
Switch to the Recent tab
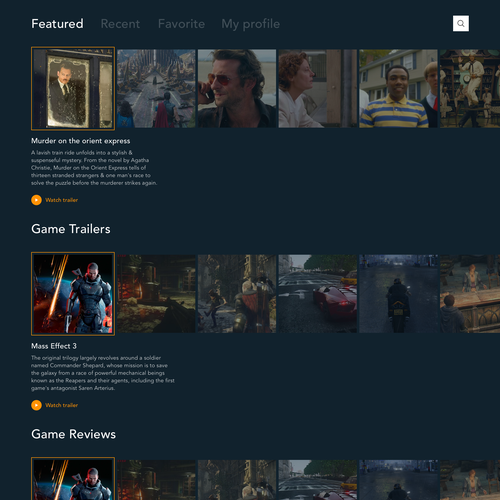tap(120, 24)
